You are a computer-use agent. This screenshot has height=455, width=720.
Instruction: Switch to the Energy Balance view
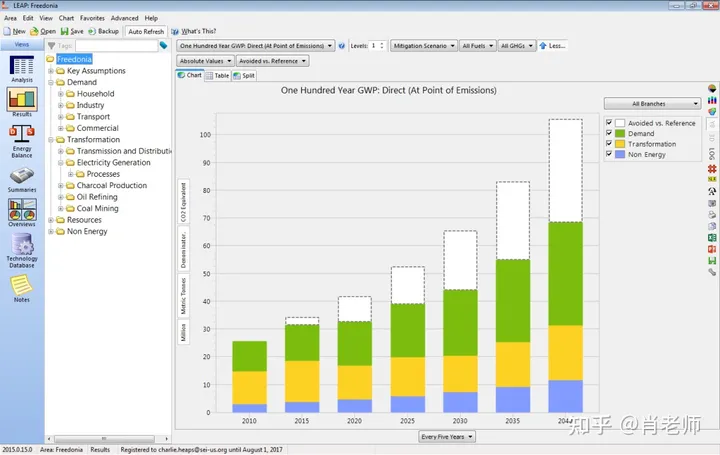(22, 141)
